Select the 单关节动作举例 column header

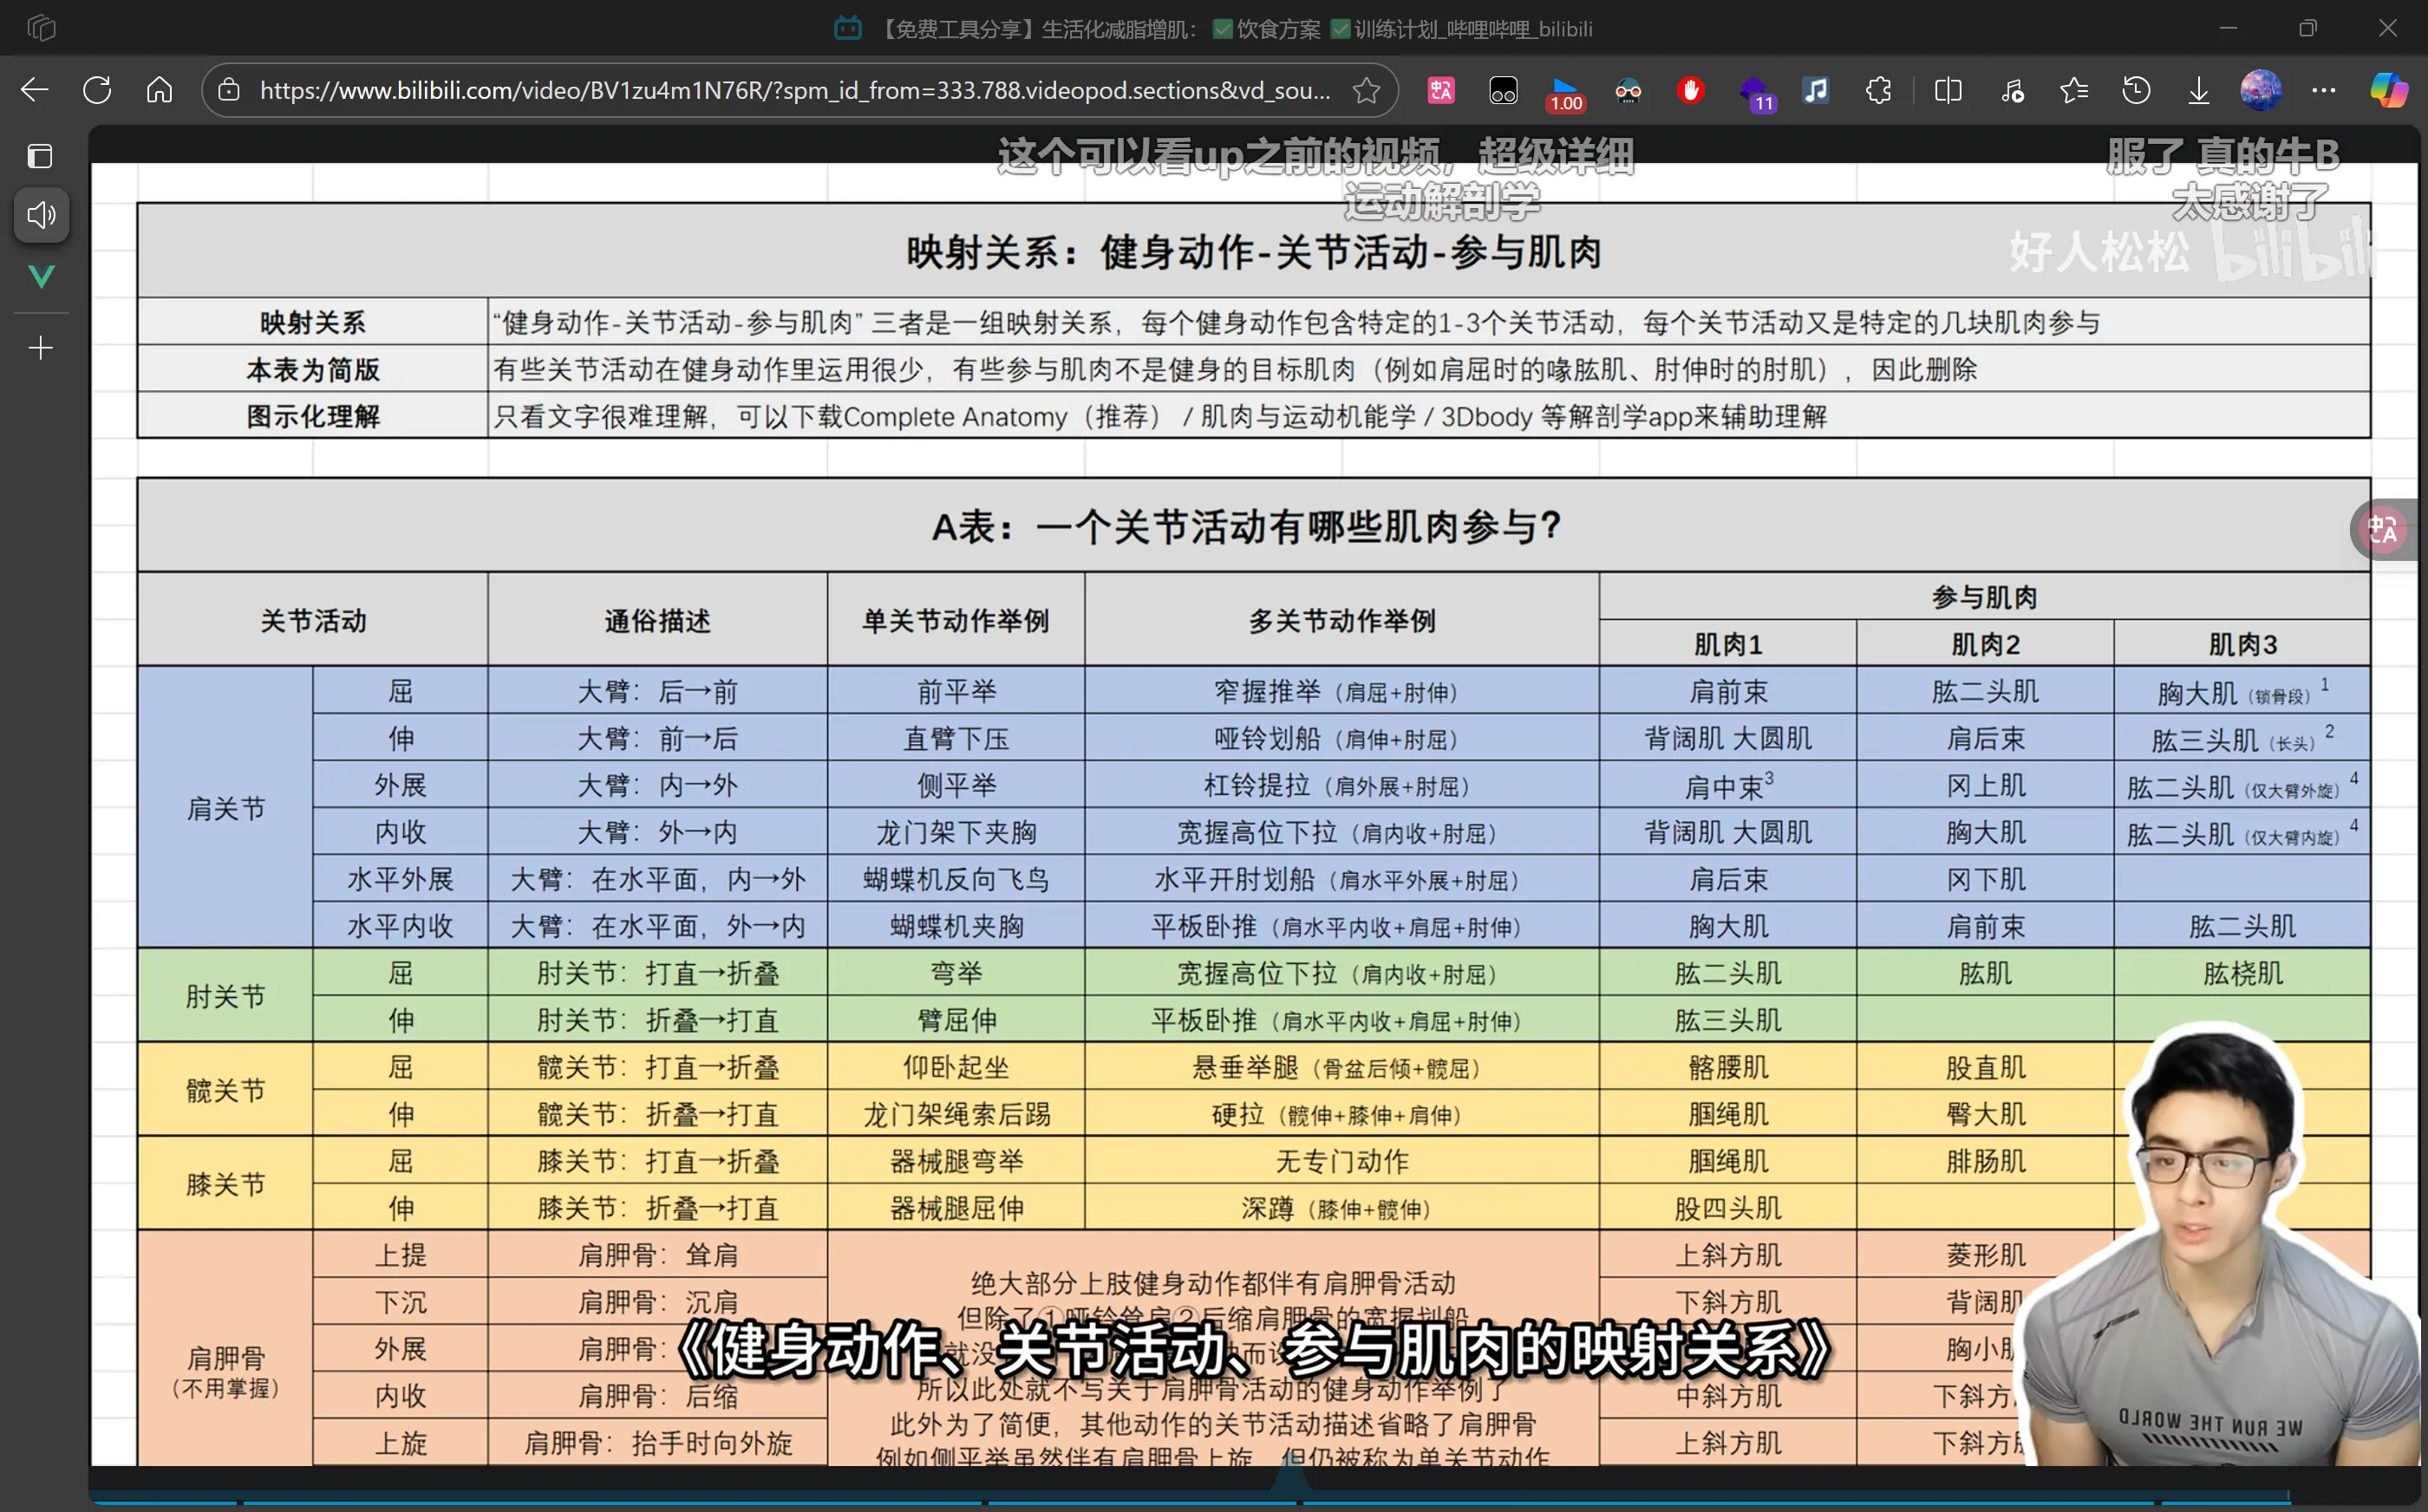click(x=956, y=620)
